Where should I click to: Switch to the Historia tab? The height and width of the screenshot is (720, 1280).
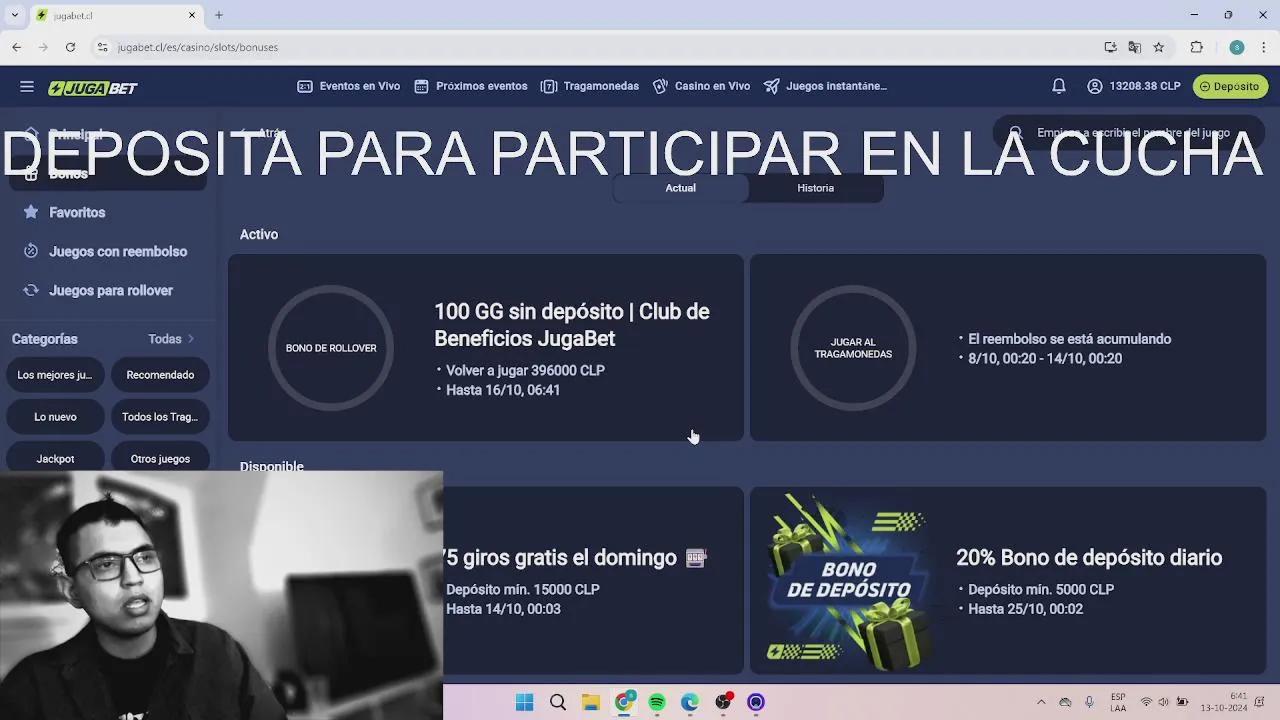(x=815, y=188)
